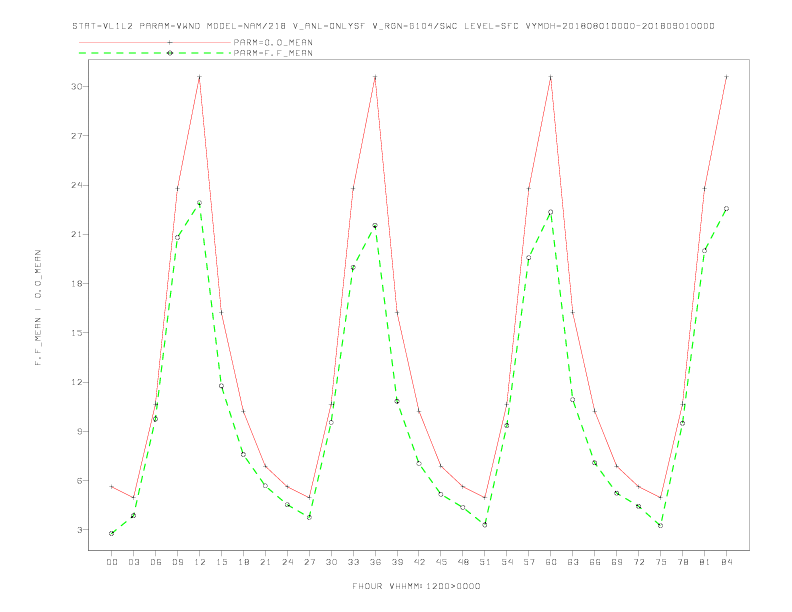Viewport: 792px width, 612px height.
Task: Click the y-axis tick label 24
Action: coord(77,185)
